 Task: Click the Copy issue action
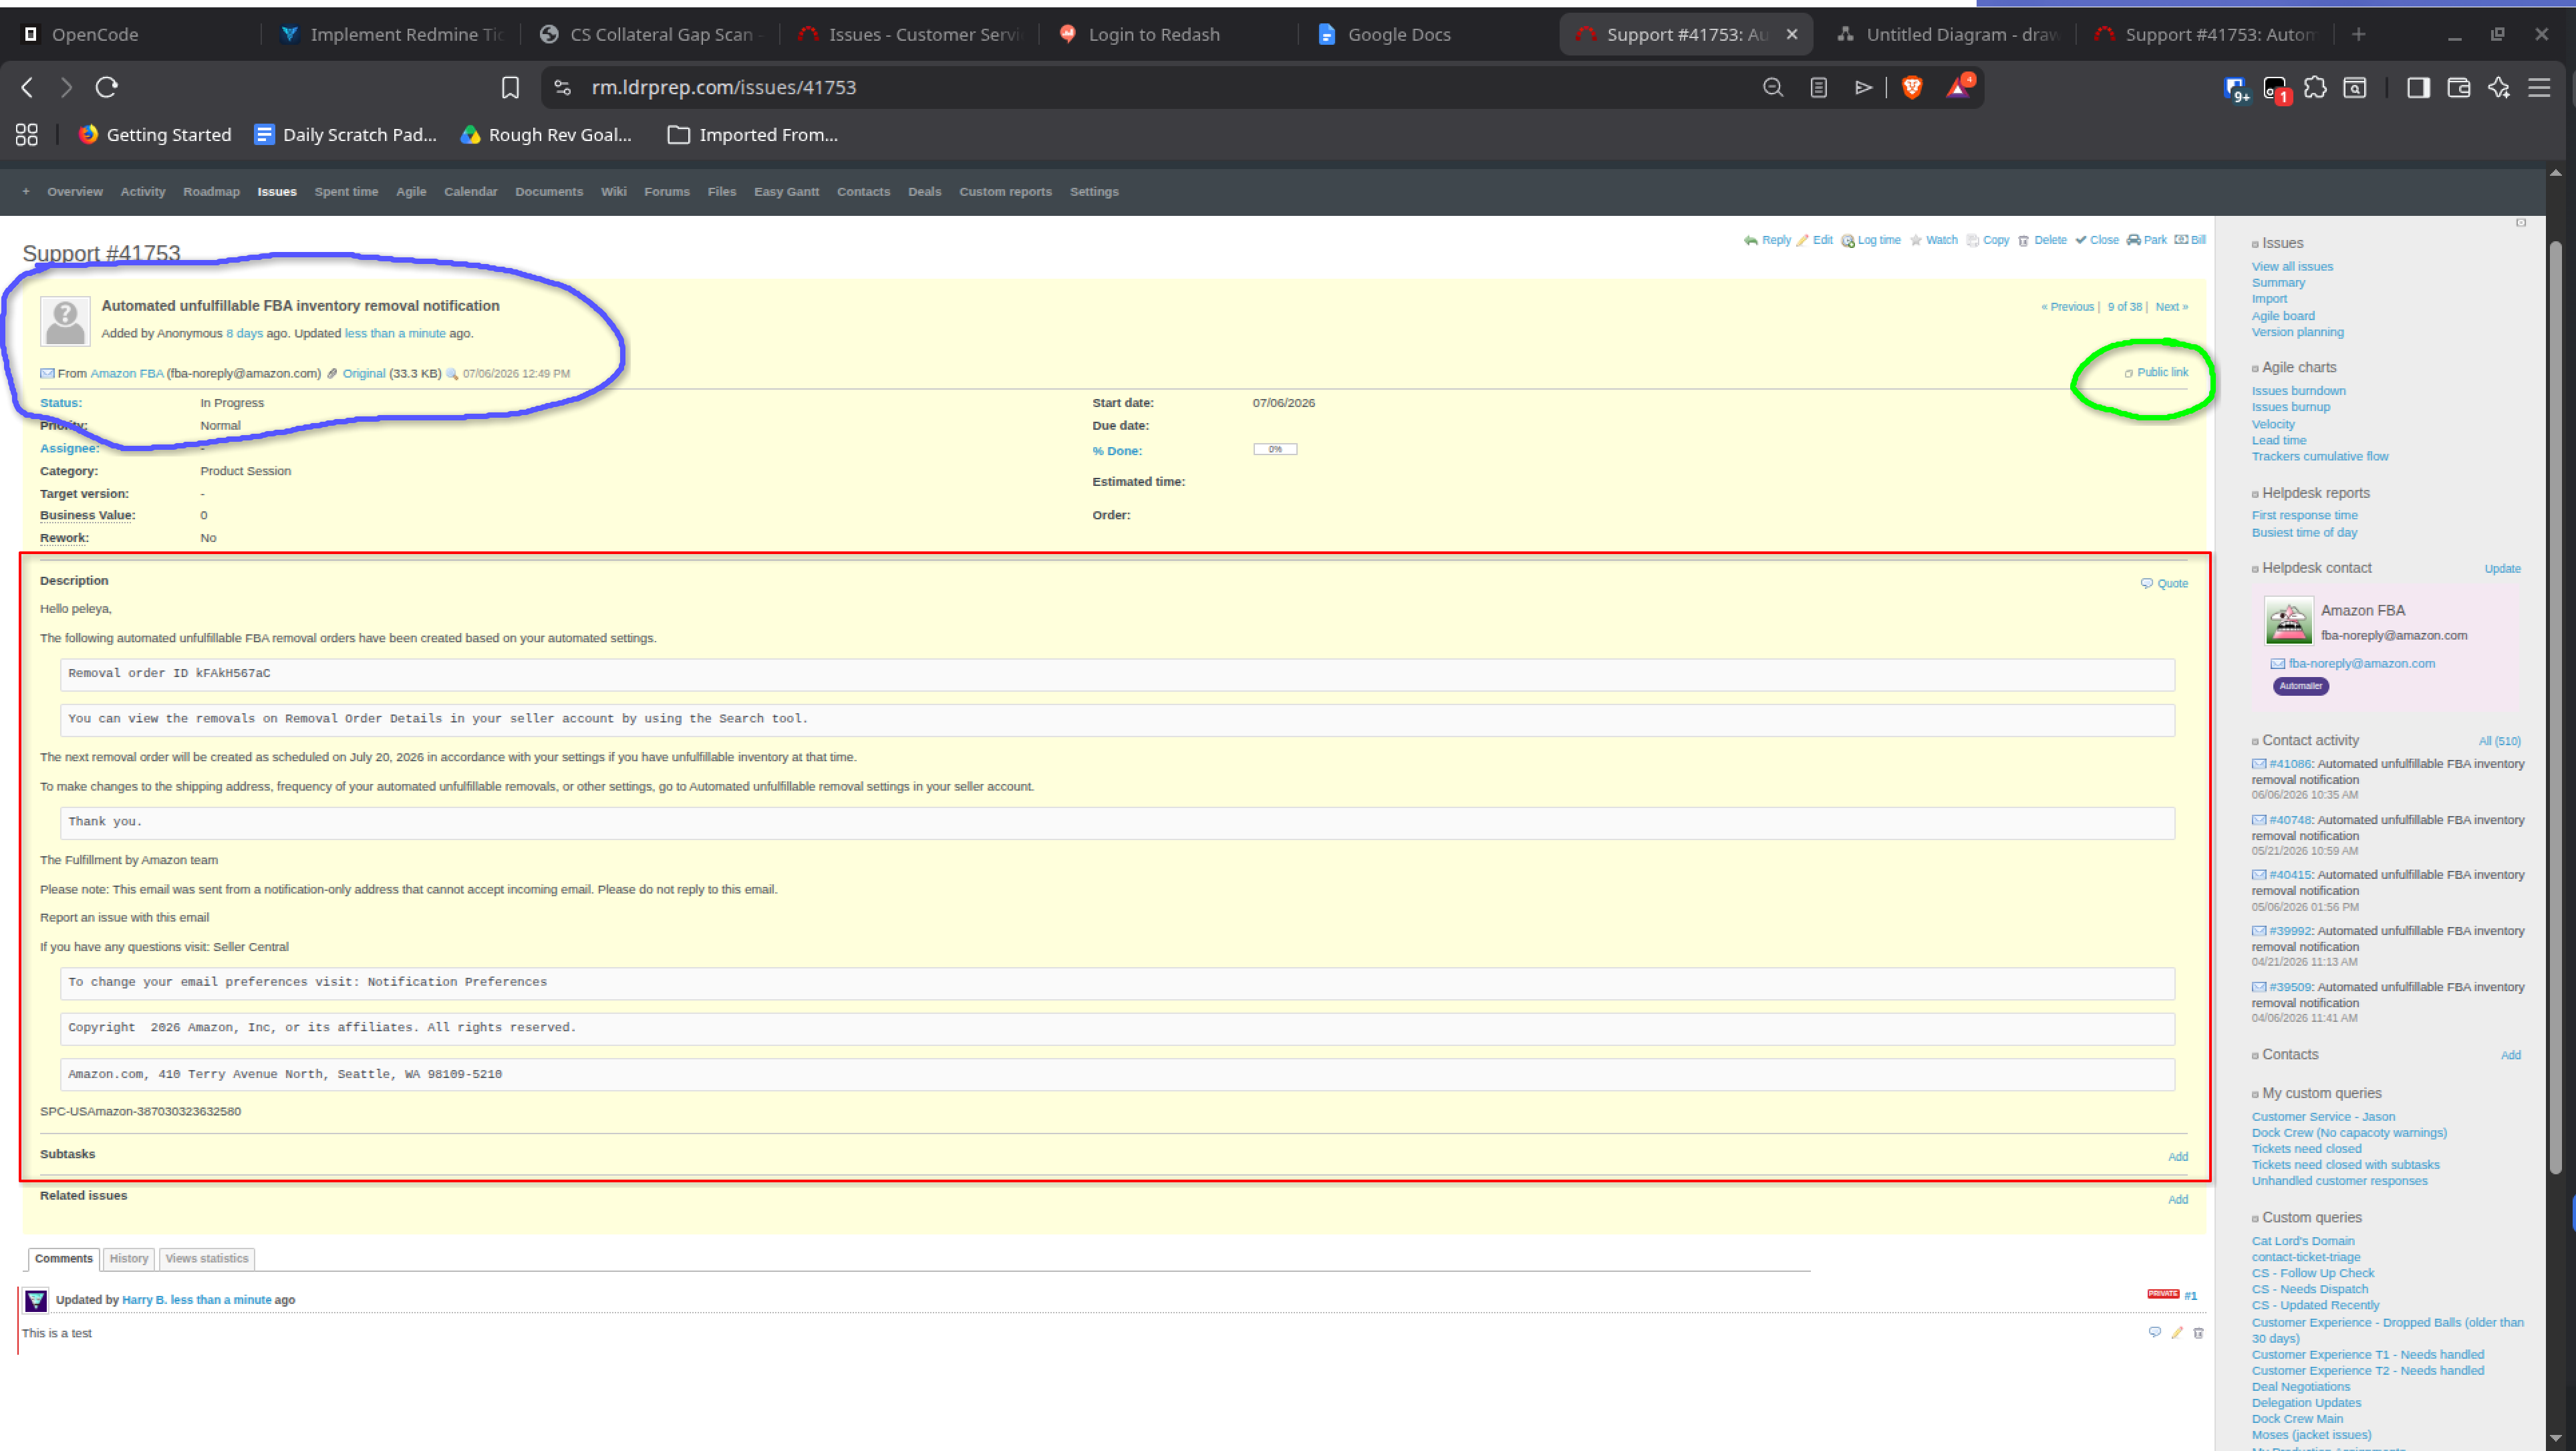1987,240
